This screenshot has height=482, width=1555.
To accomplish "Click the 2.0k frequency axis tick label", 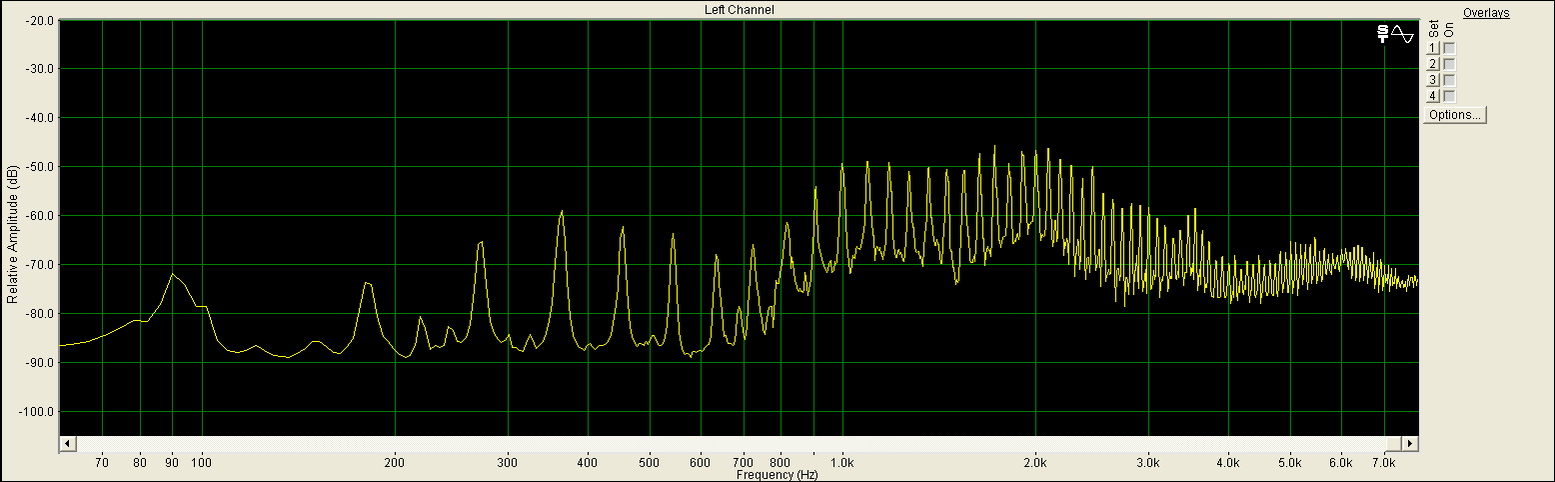I will point(1035,463).
